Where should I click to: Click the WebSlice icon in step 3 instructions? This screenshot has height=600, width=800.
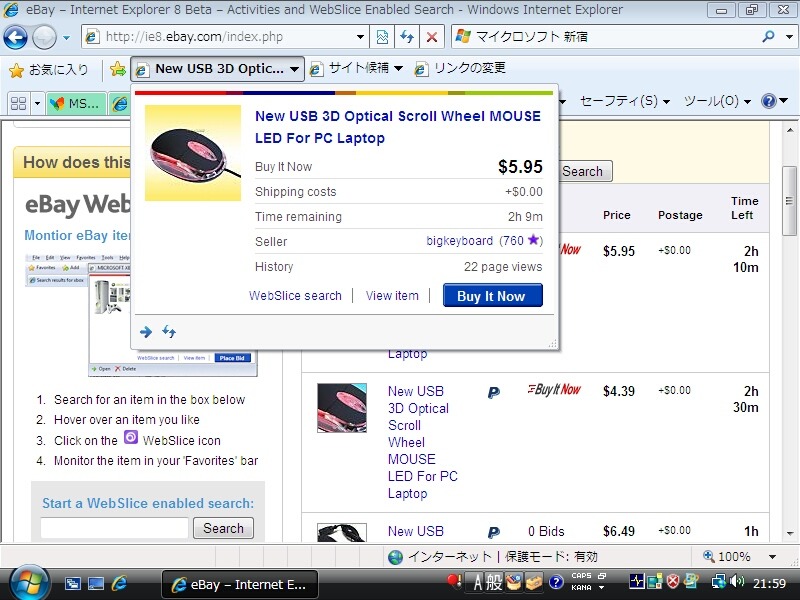tap(131, 438)
